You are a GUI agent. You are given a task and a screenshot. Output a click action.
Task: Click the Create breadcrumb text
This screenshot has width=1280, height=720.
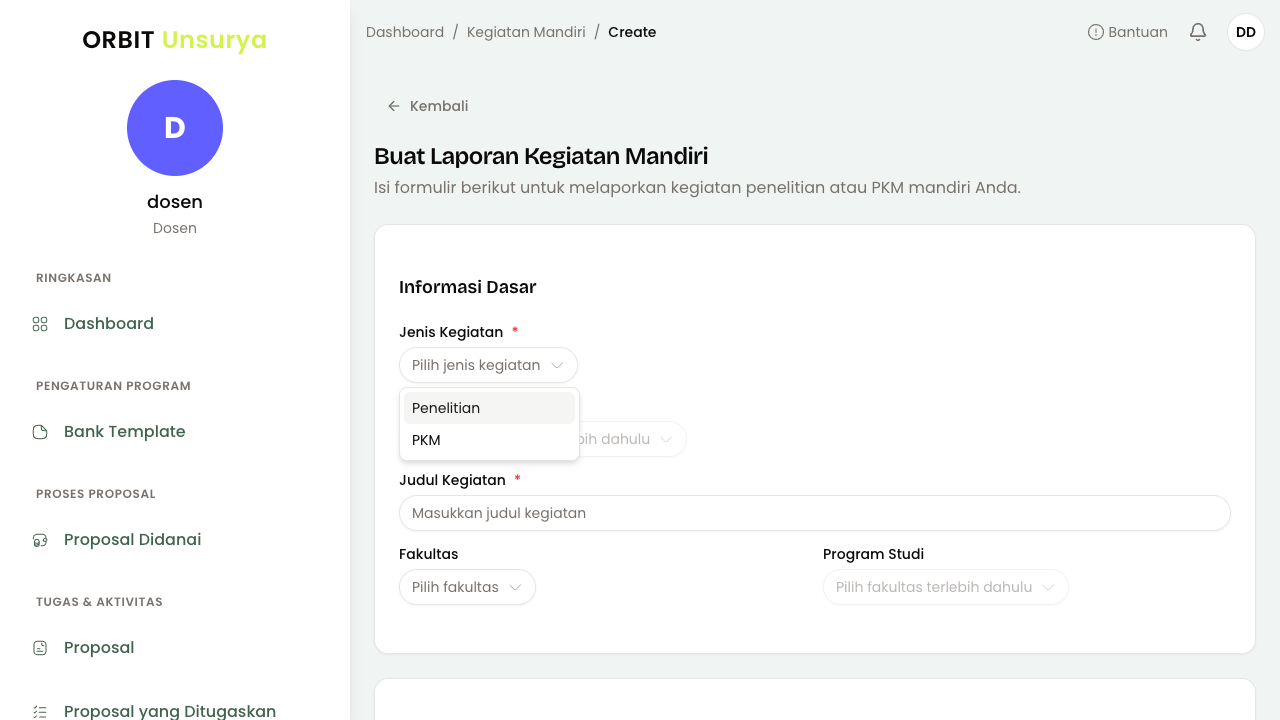pos(632,32)
